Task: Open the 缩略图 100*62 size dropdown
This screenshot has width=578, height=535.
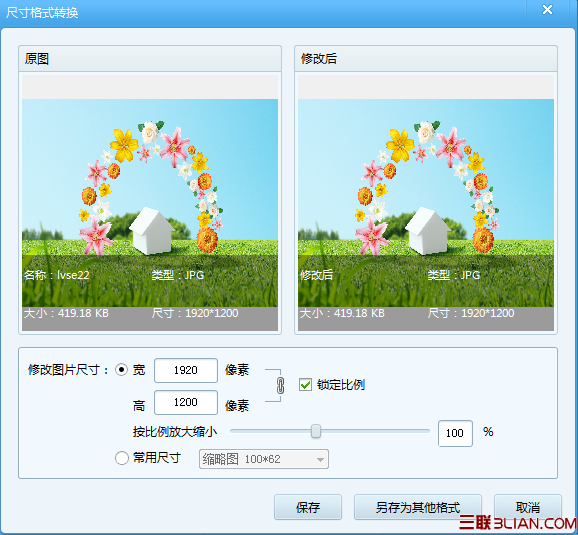Action: click(264, 459)
